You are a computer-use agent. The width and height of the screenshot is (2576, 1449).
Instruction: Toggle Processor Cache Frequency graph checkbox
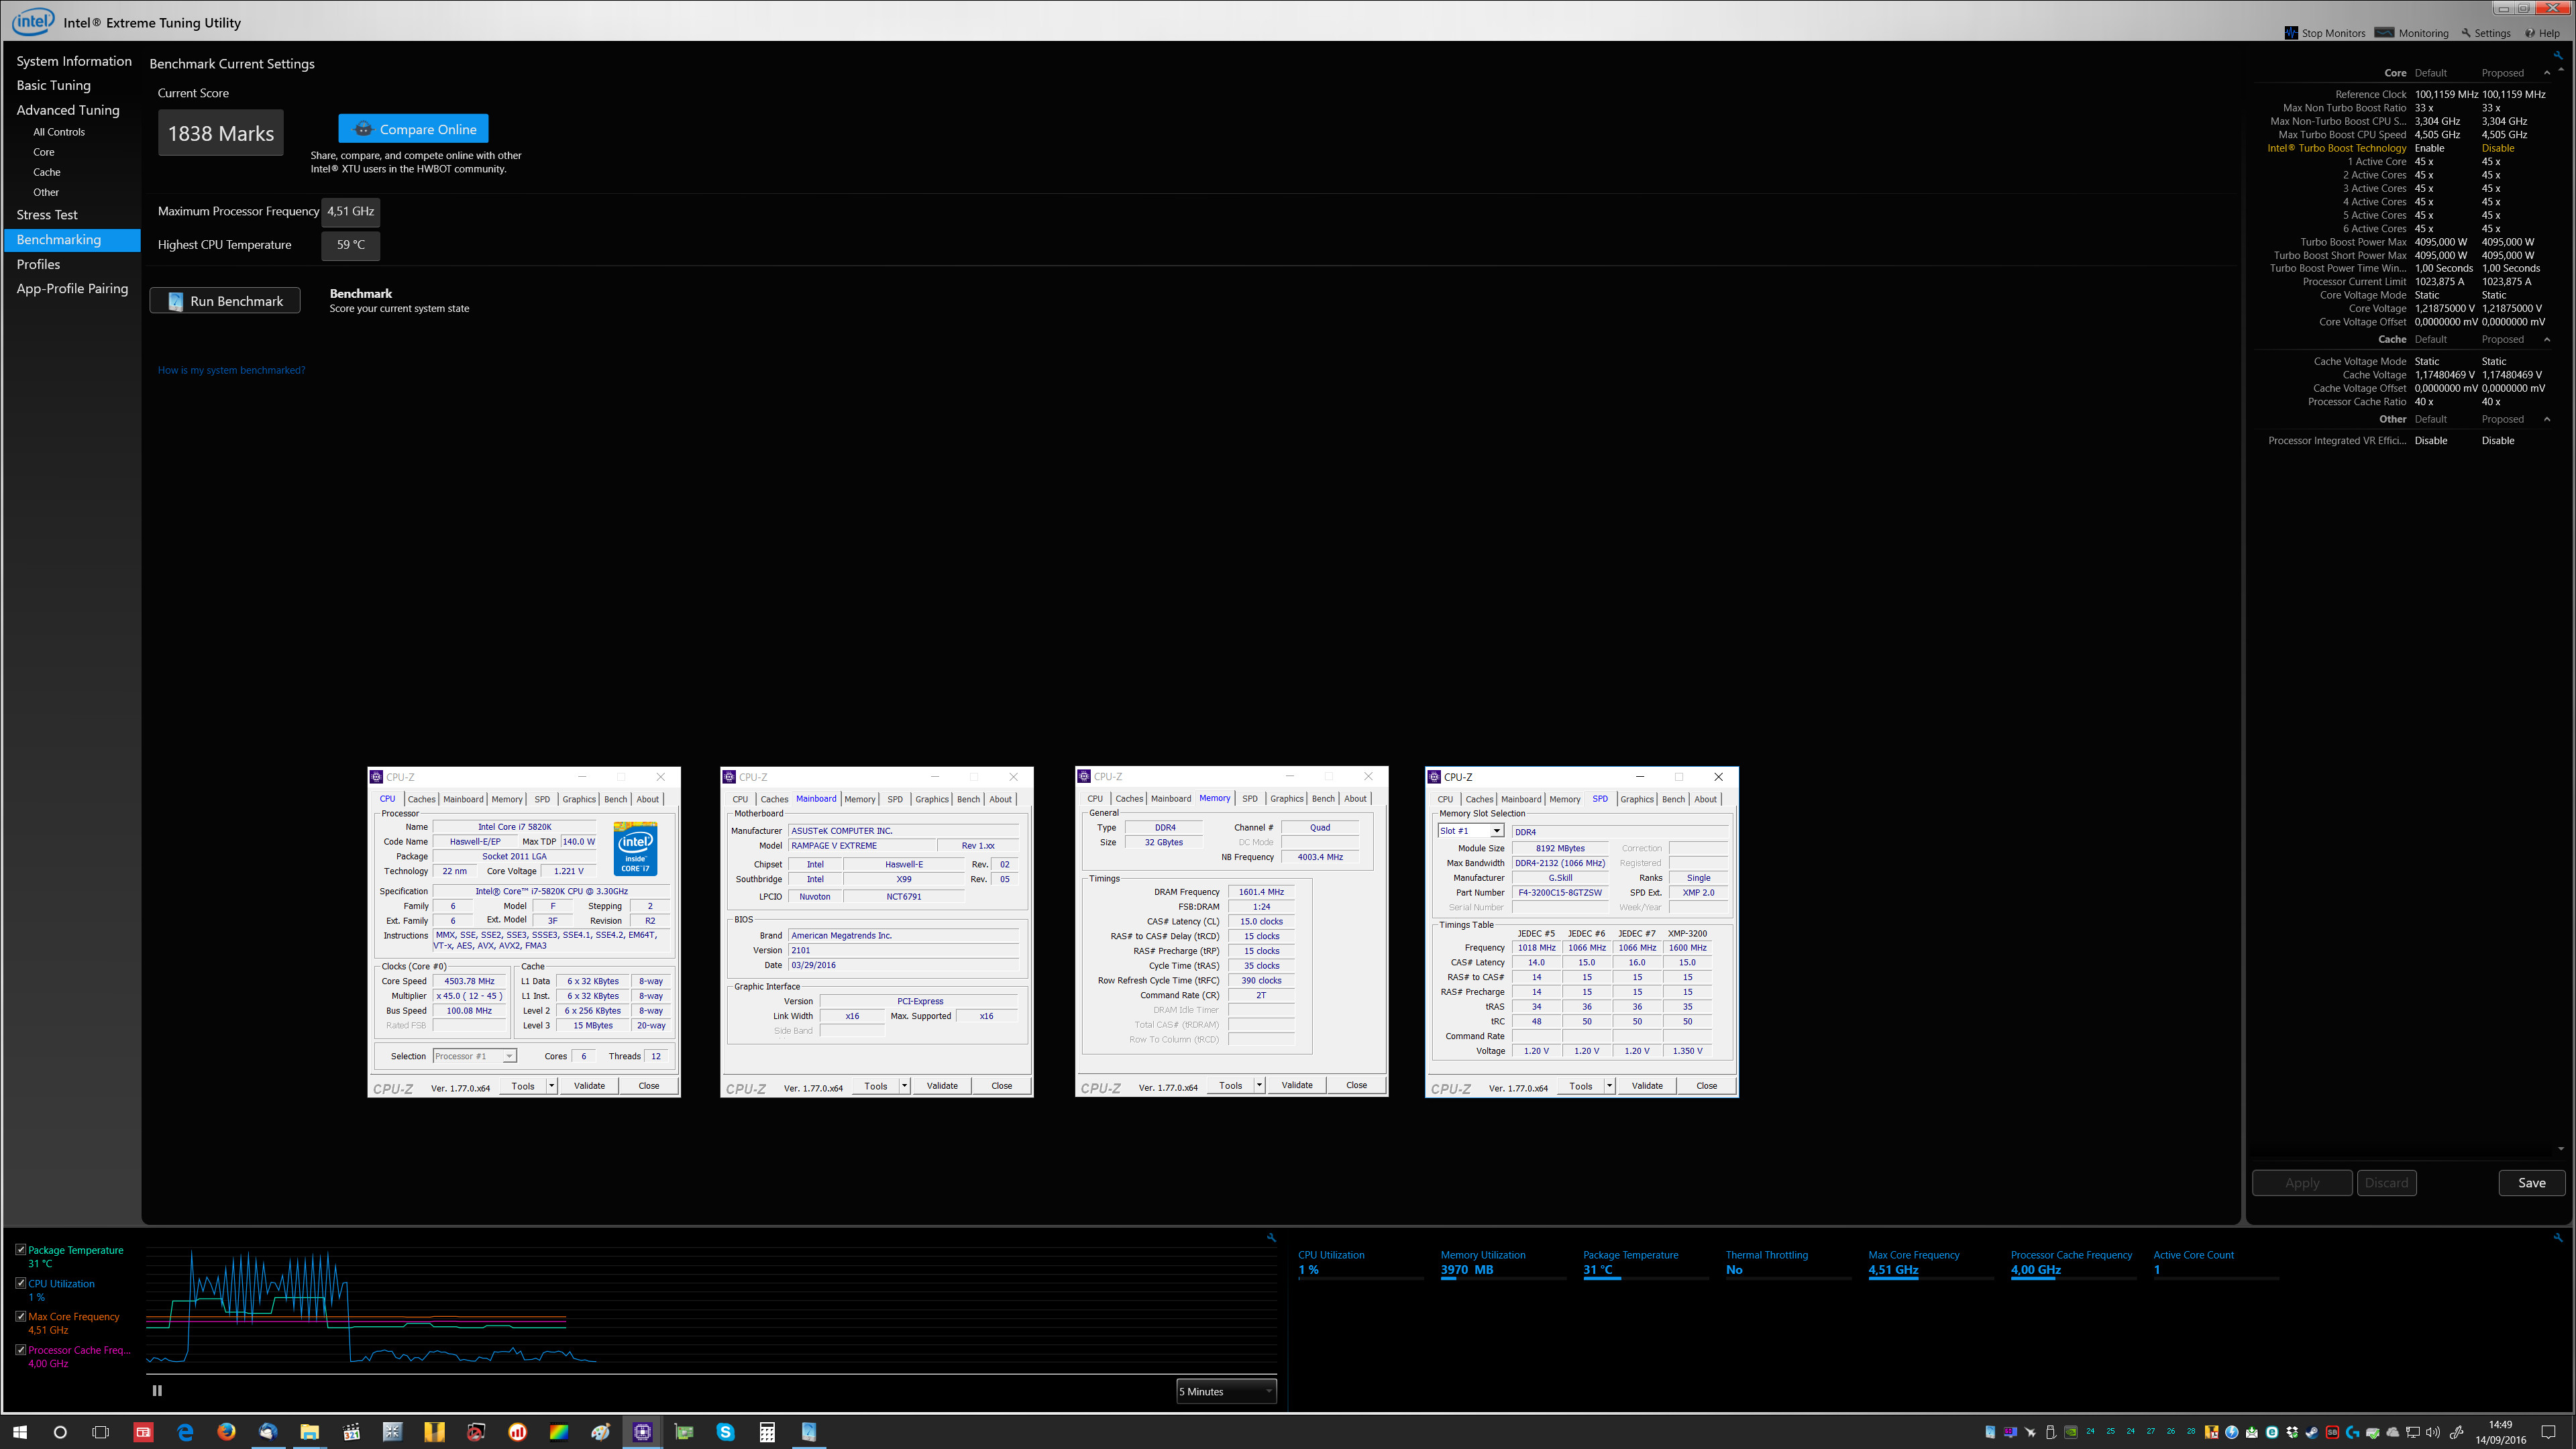pyautogui.click(x=21, y=1349)
